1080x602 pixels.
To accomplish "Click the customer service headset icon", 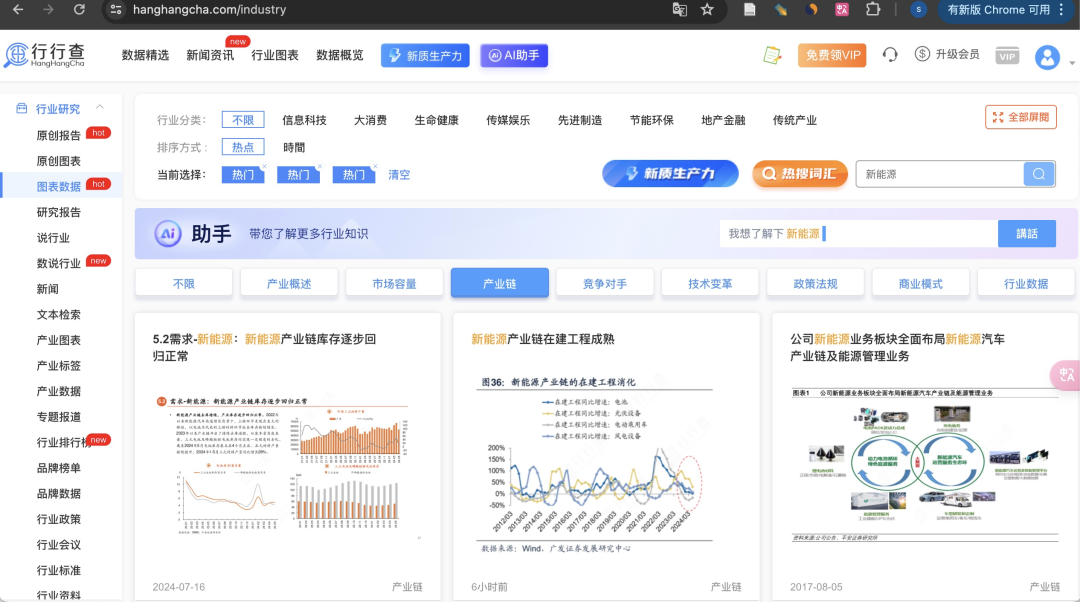I will click(x=890, y=55).
